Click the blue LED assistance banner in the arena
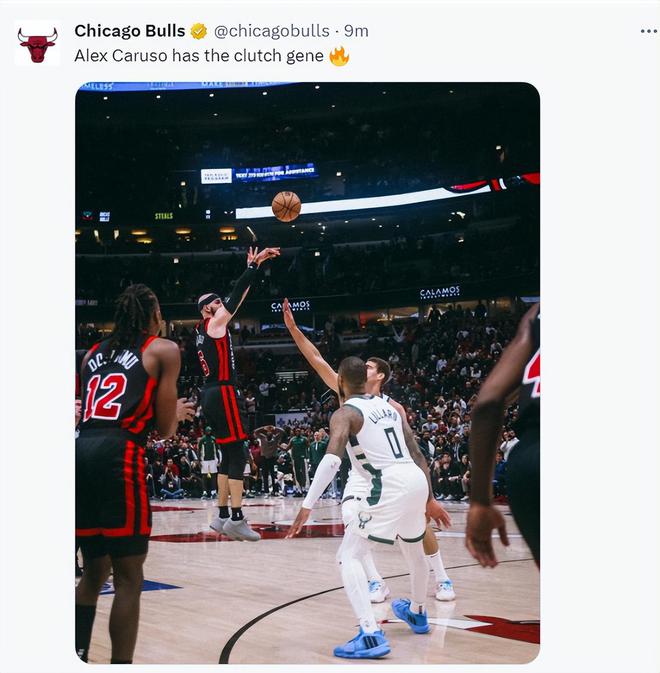 (x=275, y=173)
